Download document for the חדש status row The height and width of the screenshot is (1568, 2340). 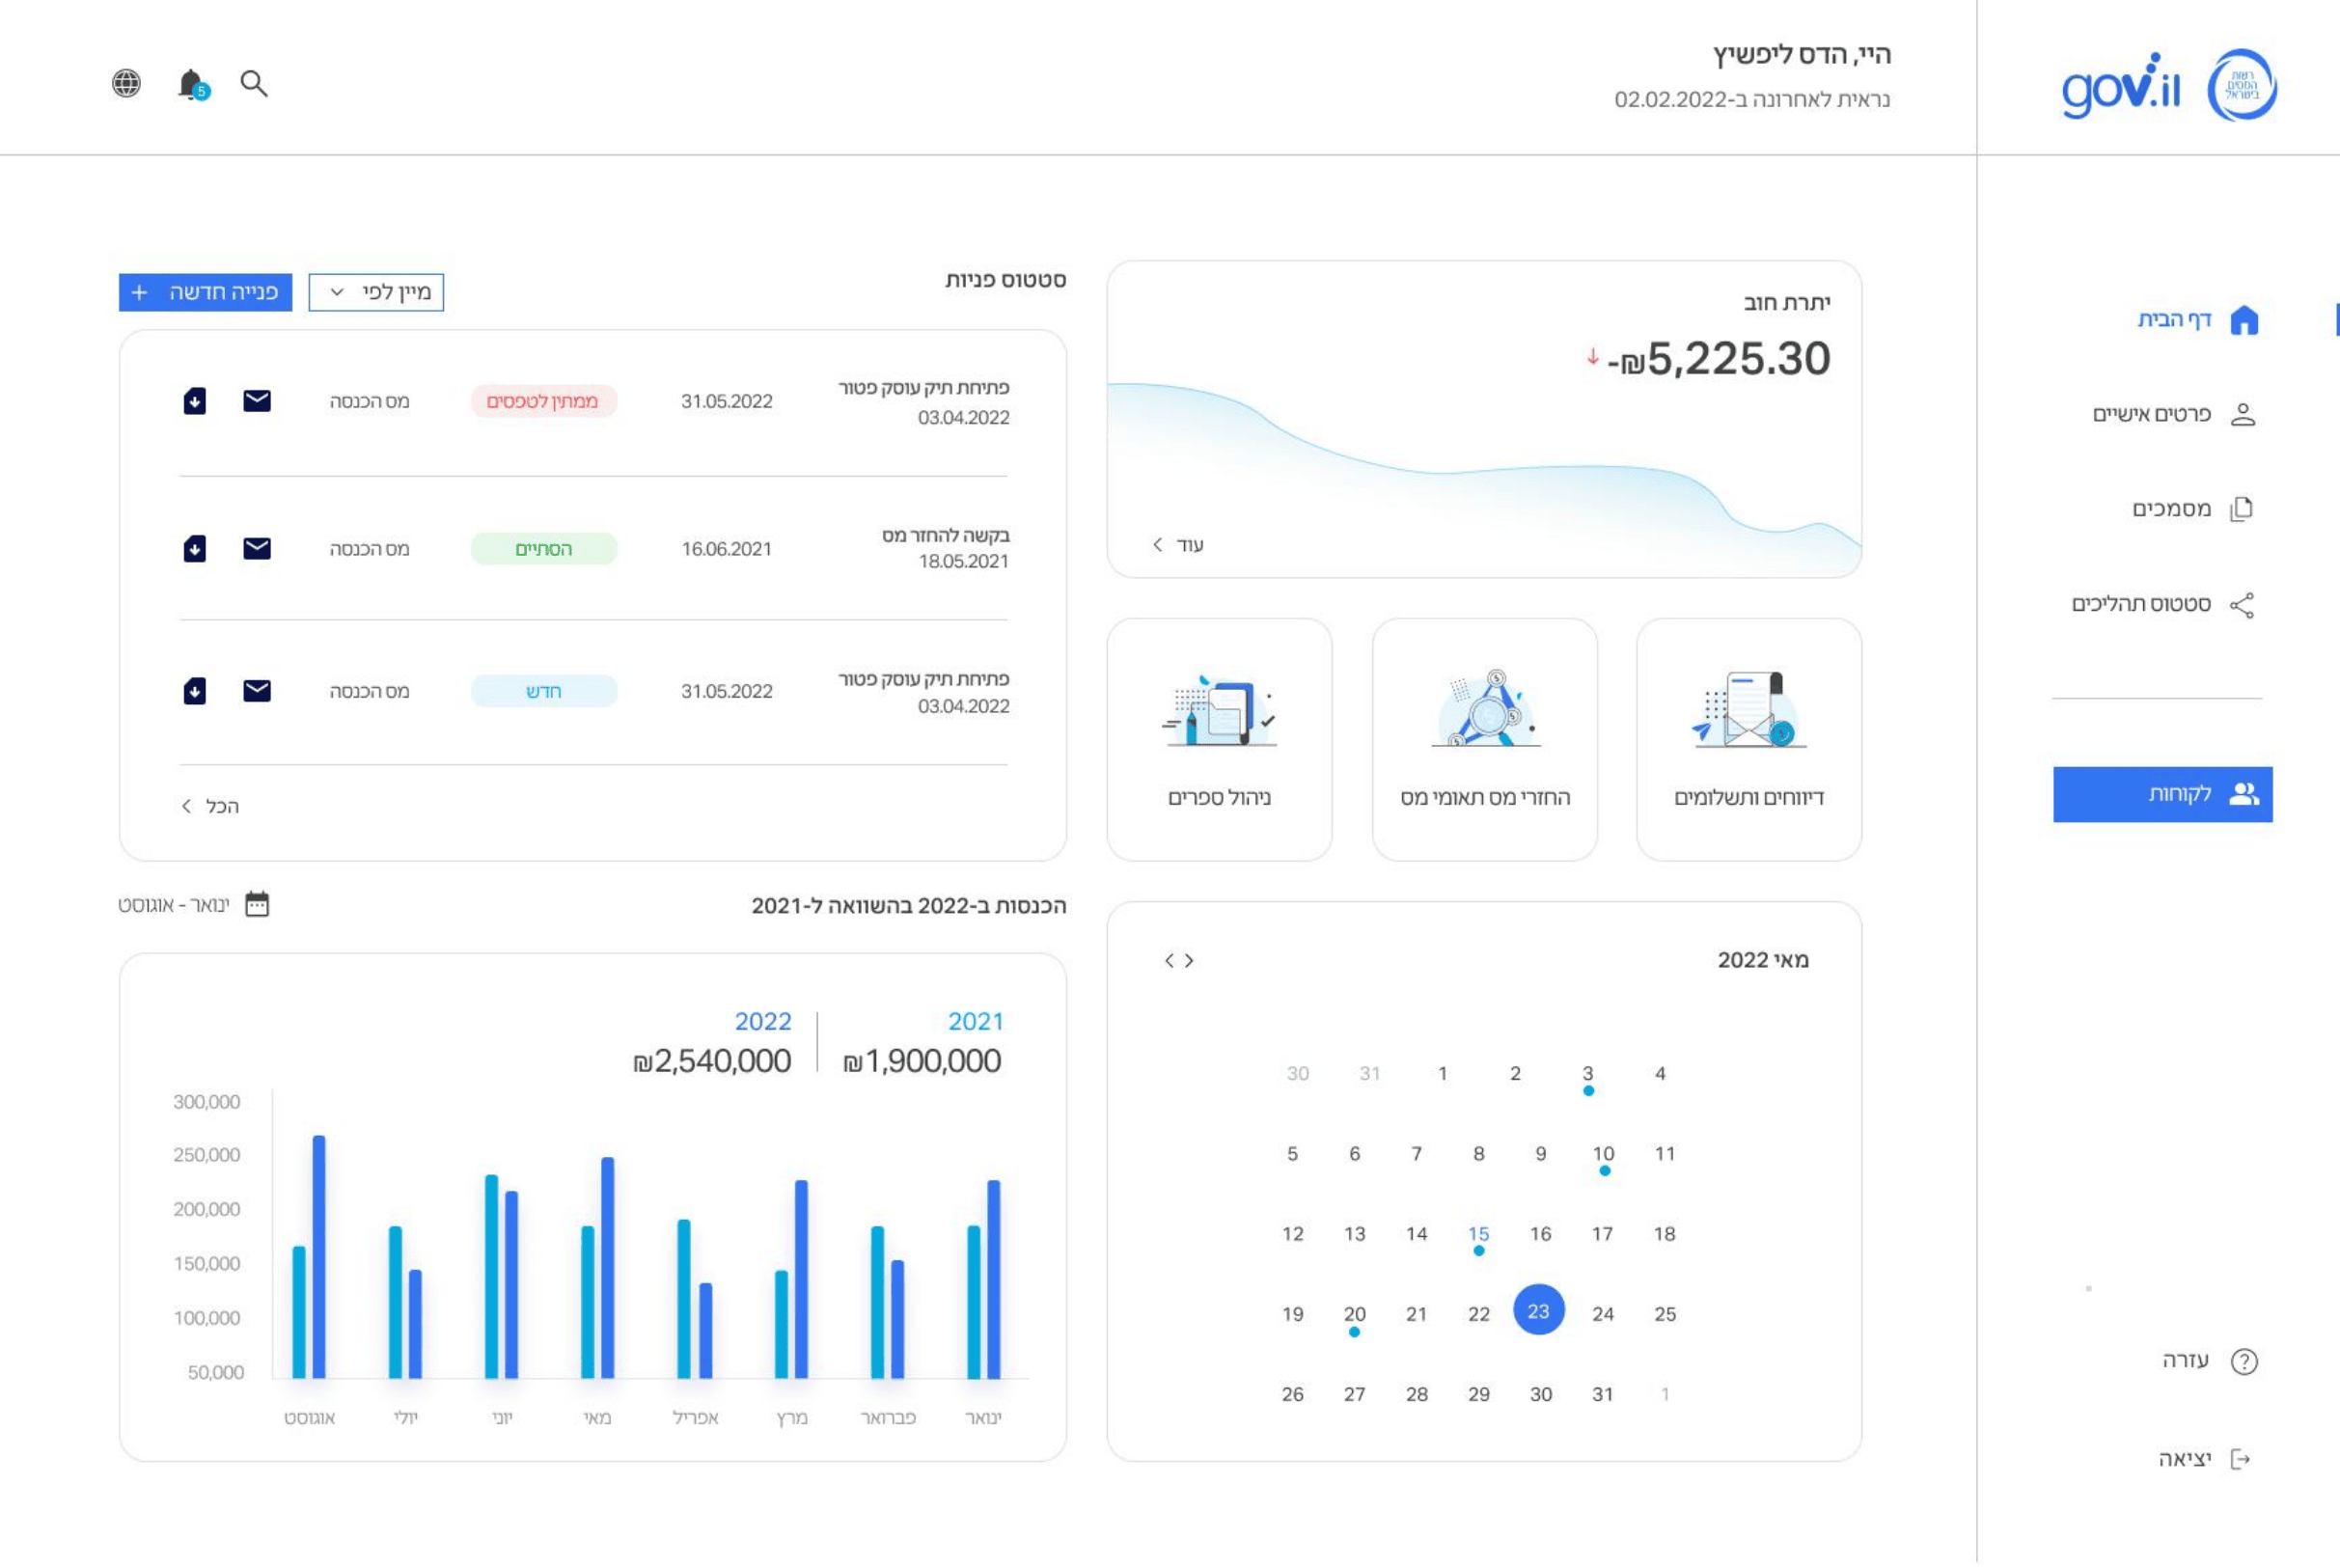(x=195, y=691)
